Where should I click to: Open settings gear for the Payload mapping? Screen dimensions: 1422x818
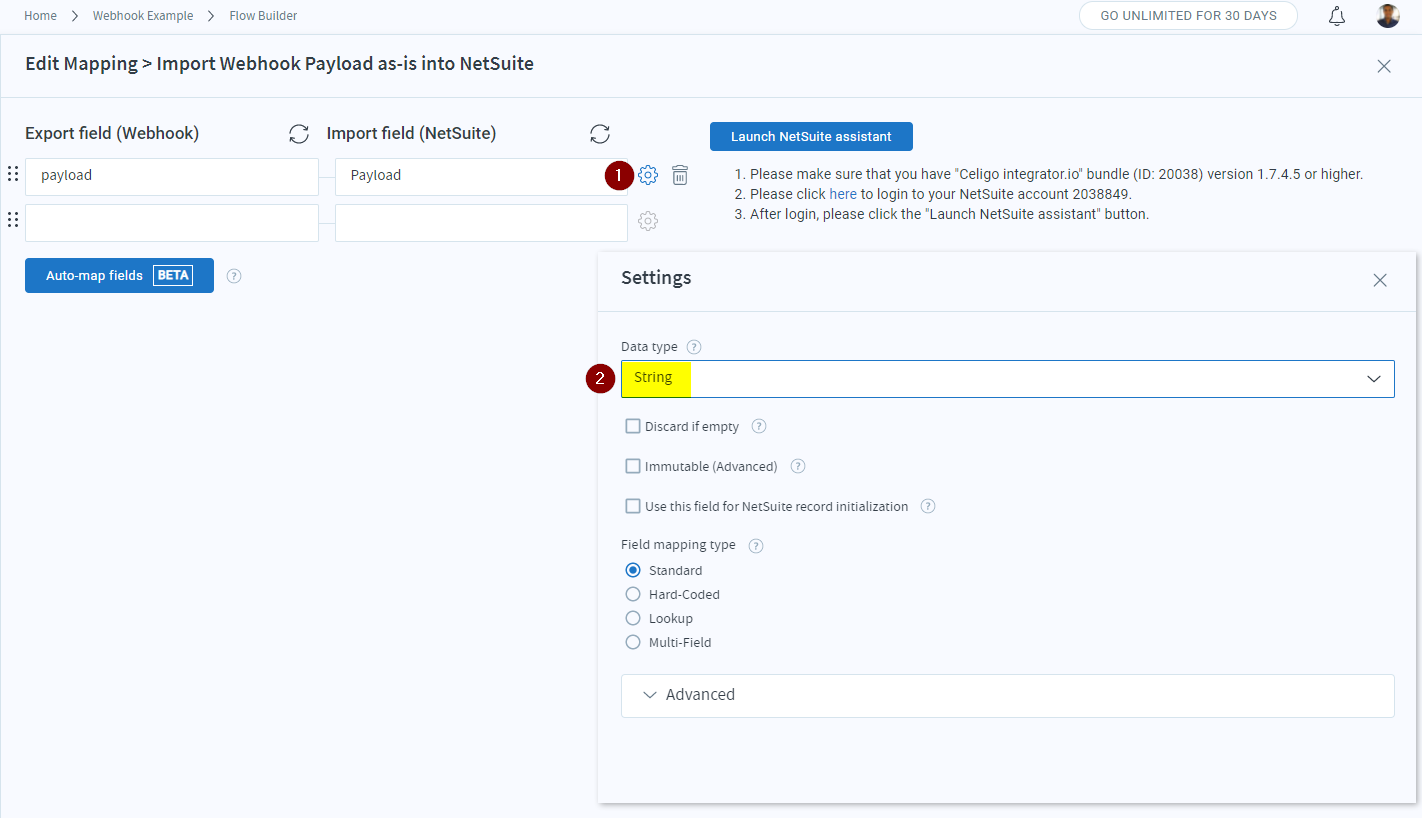(648, 175)
